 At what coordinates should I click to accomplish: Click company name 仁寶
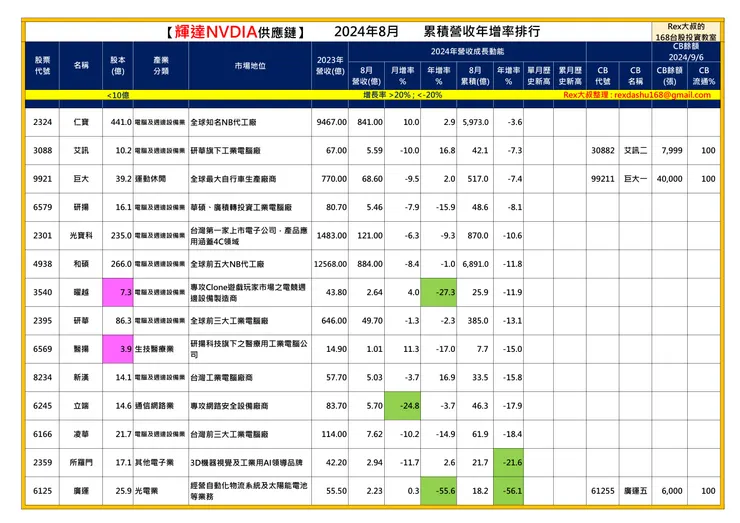pos(81,122)
